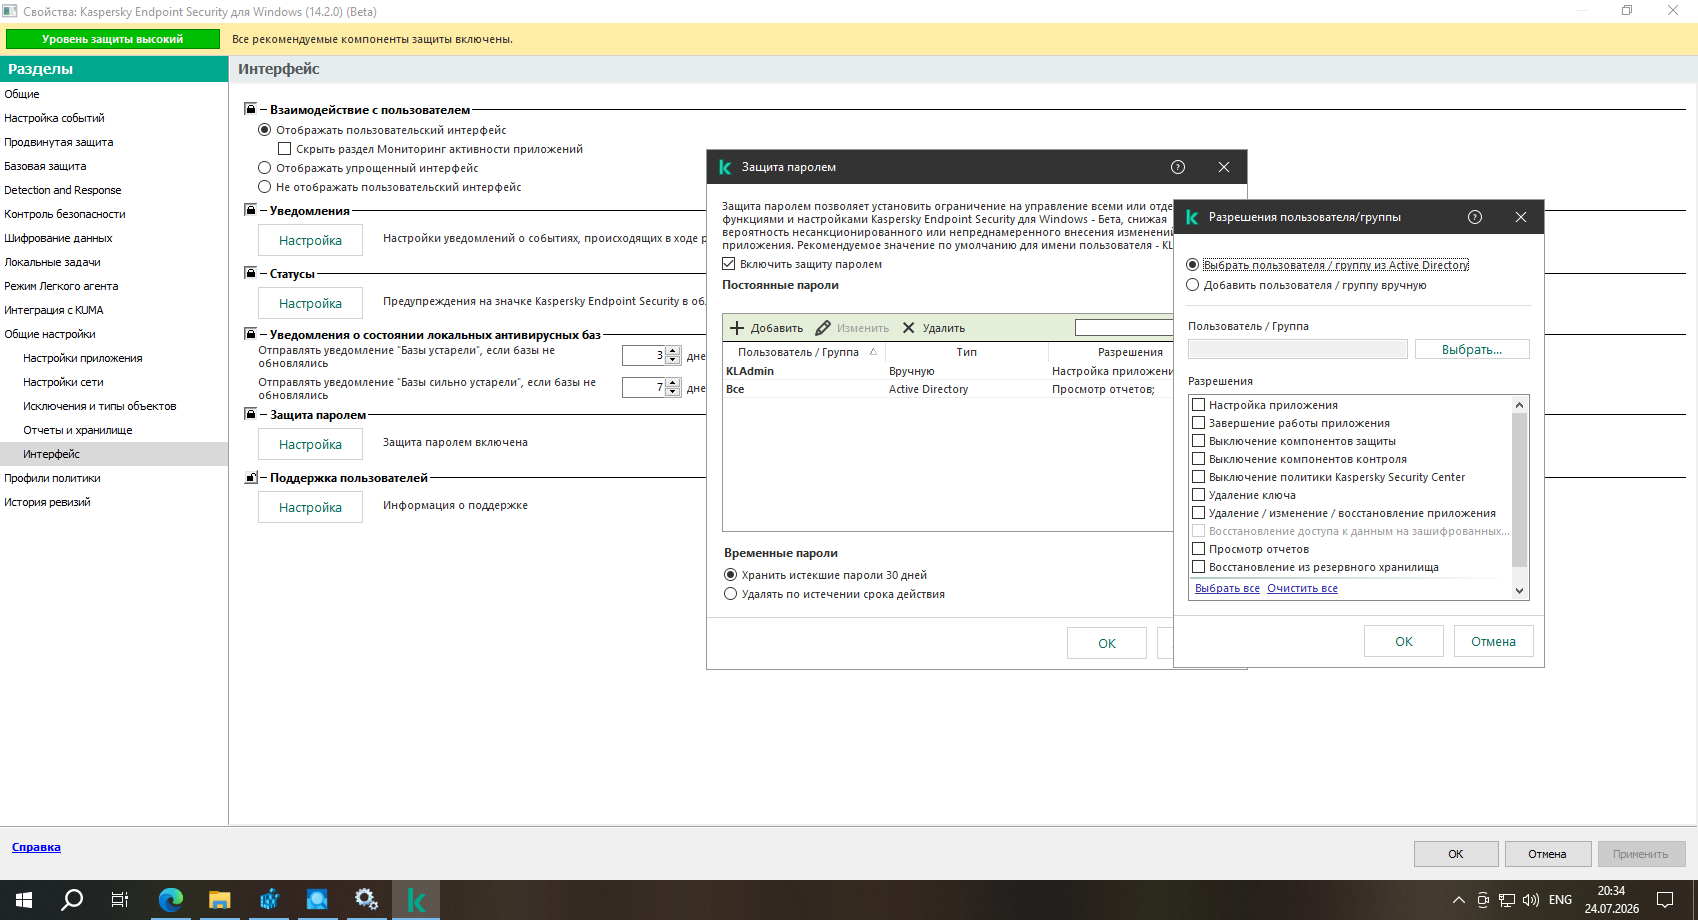Open help in the Защита паролем dialog
1698x920 pixels.
(x=1178, y=167)
